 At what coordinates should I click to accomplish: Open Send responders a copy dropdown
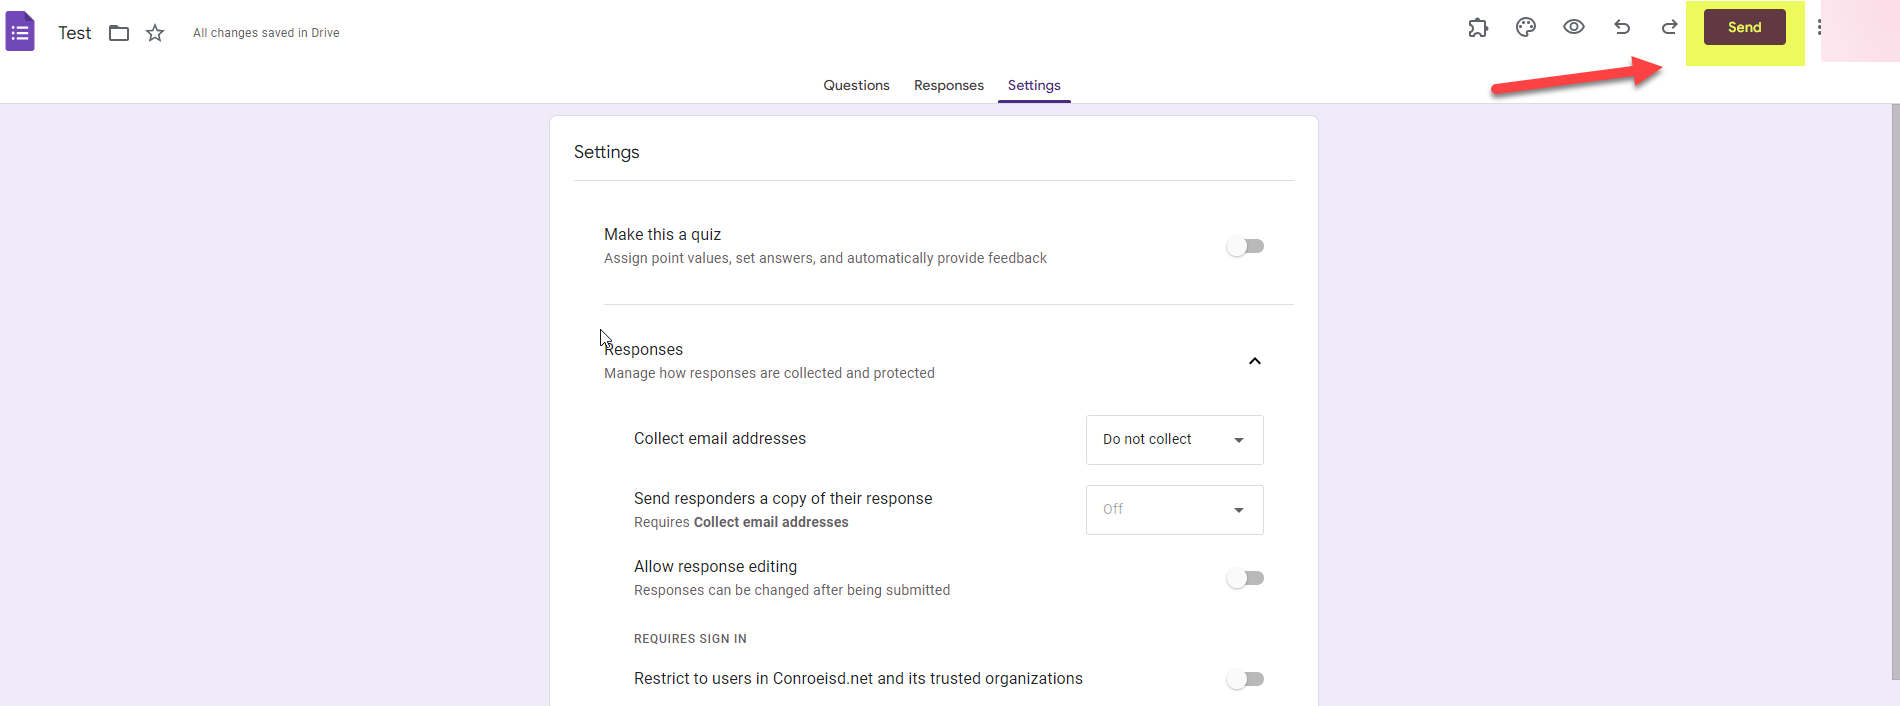pyautogui.click(x=1174, y=510)
